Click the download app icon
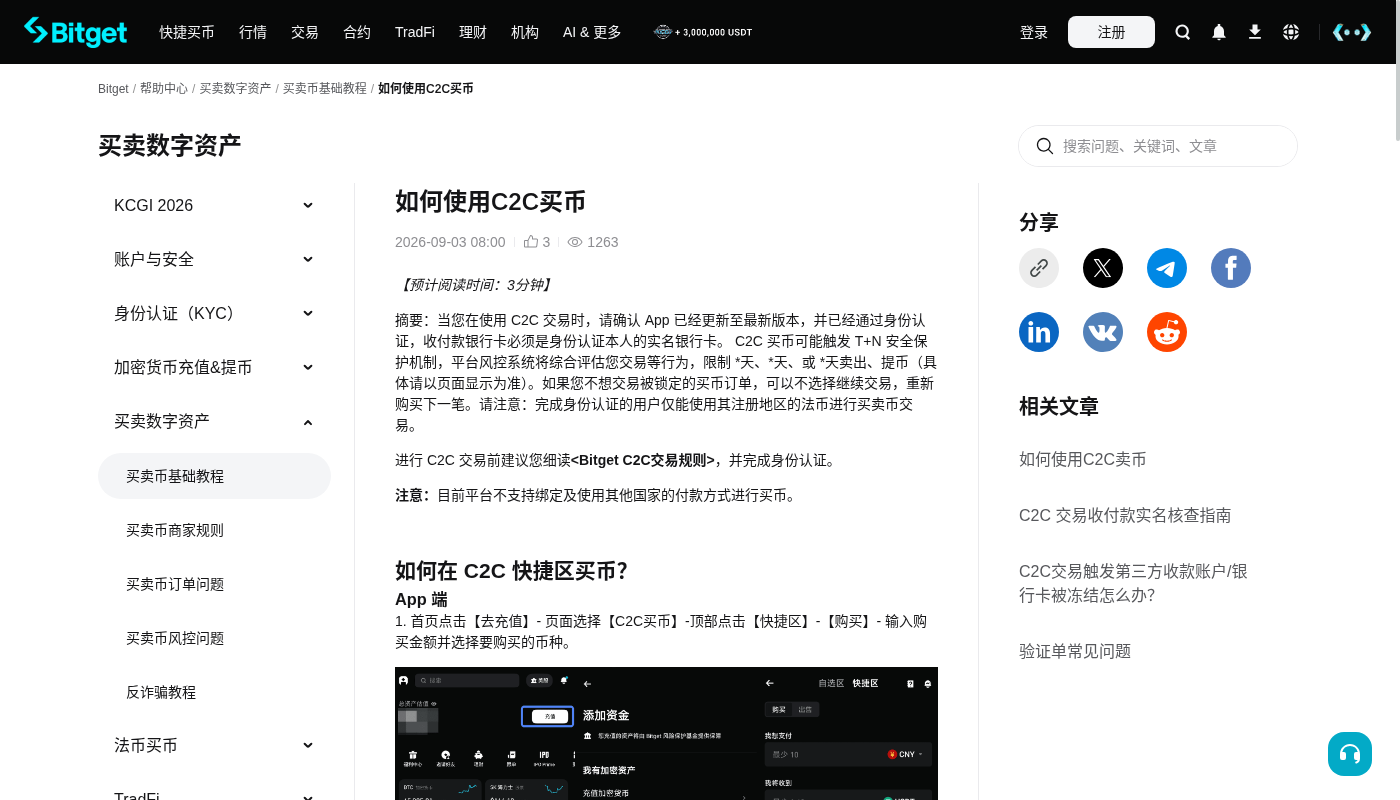 pos(1255,32)
